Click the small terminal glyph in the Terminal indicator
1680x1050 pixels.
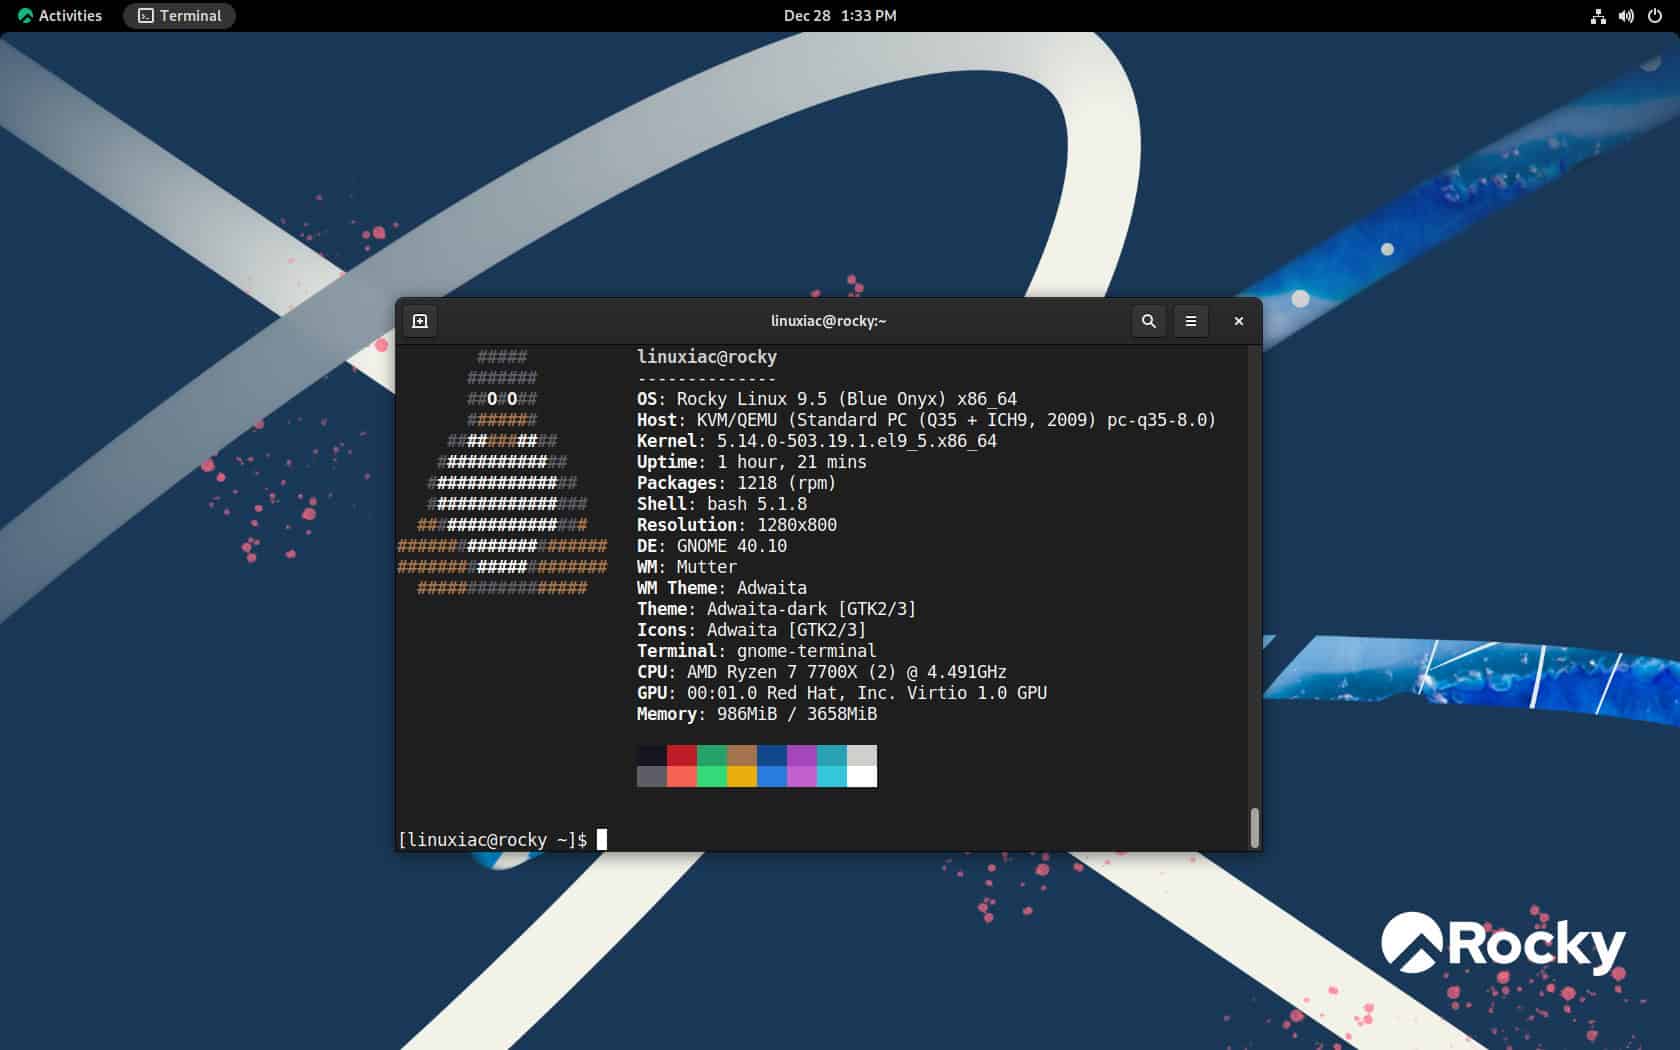[x=143, y=15]
